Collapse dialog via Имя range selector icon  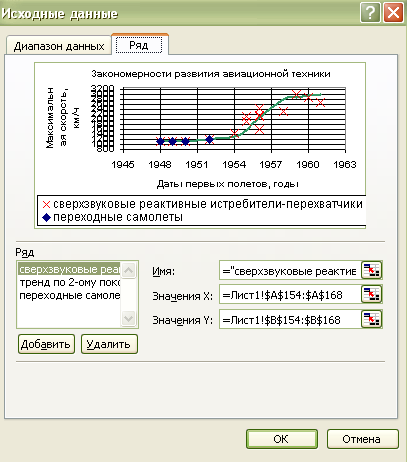371,270
